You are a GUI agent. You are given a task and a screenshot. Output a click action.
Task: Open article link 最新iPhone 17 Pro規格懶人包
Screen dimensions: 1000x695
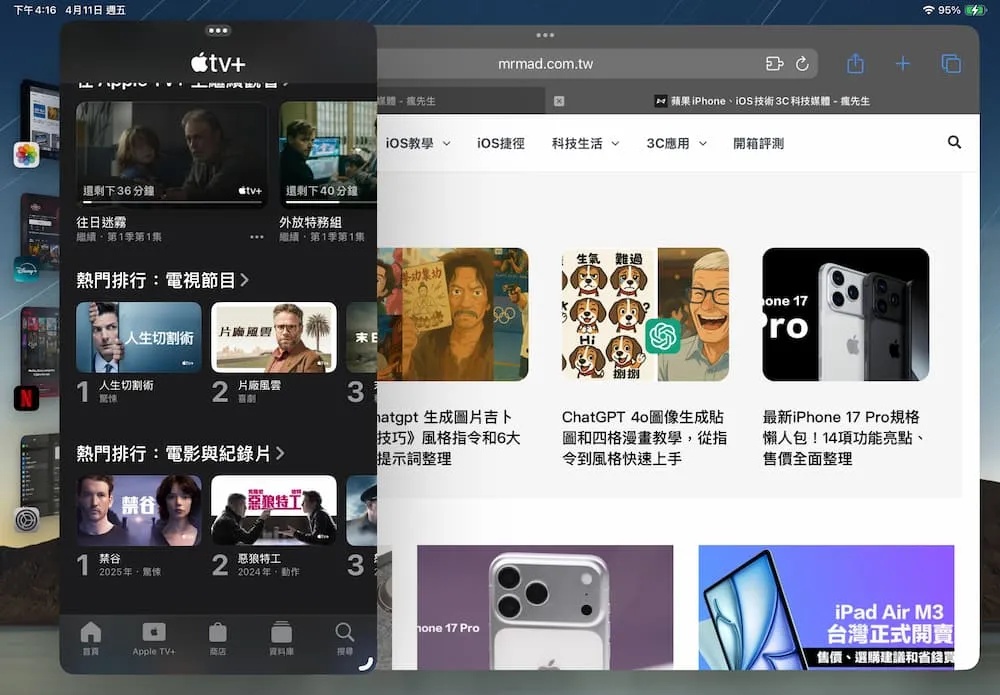843,437
